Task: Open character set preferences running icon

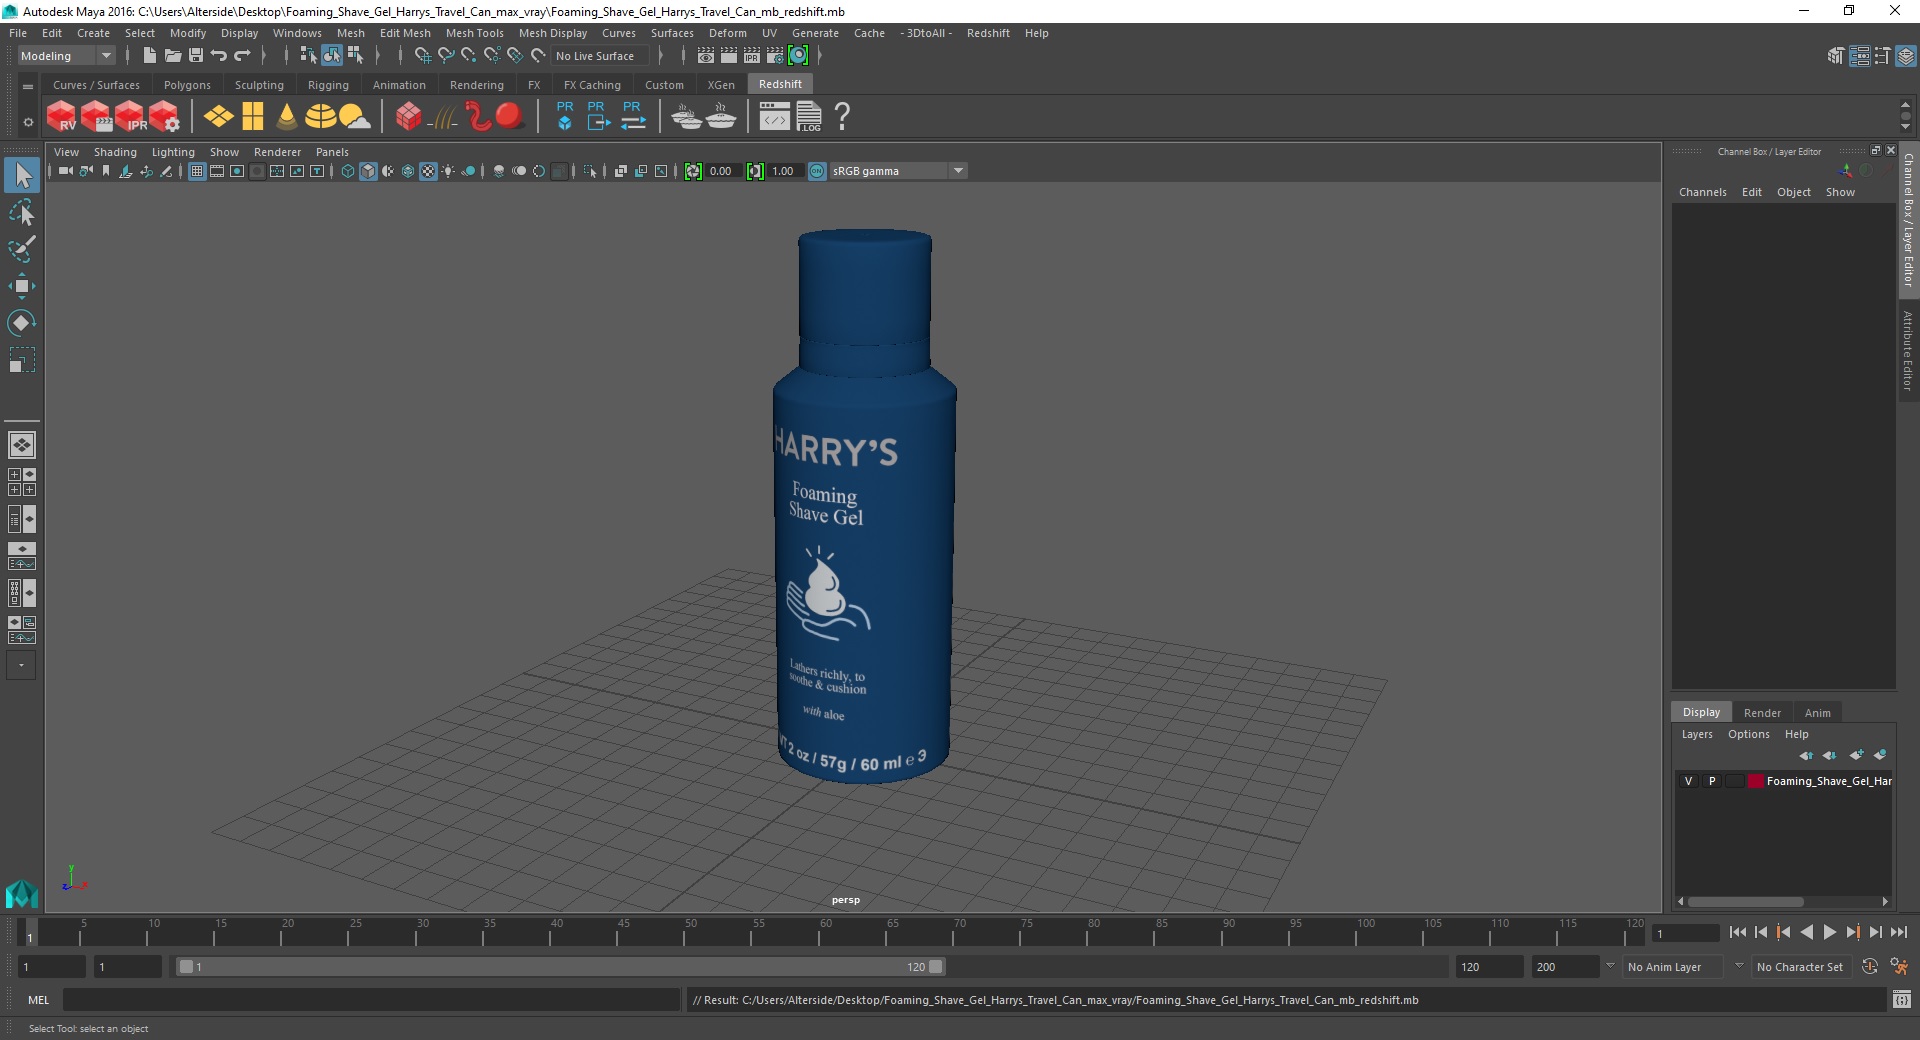Action: click(1899, 967)
